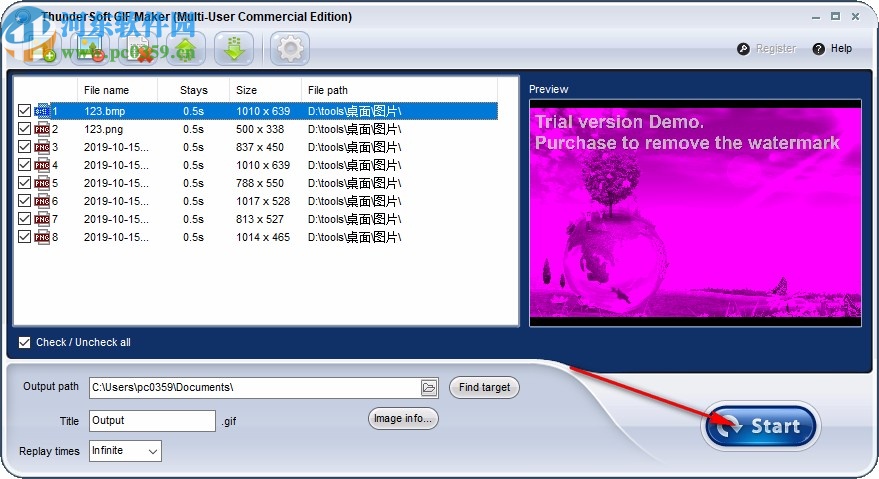Move selected image down with green down arrow
The height and width of the screenshot is (479, 879).
tap(234, 49)
